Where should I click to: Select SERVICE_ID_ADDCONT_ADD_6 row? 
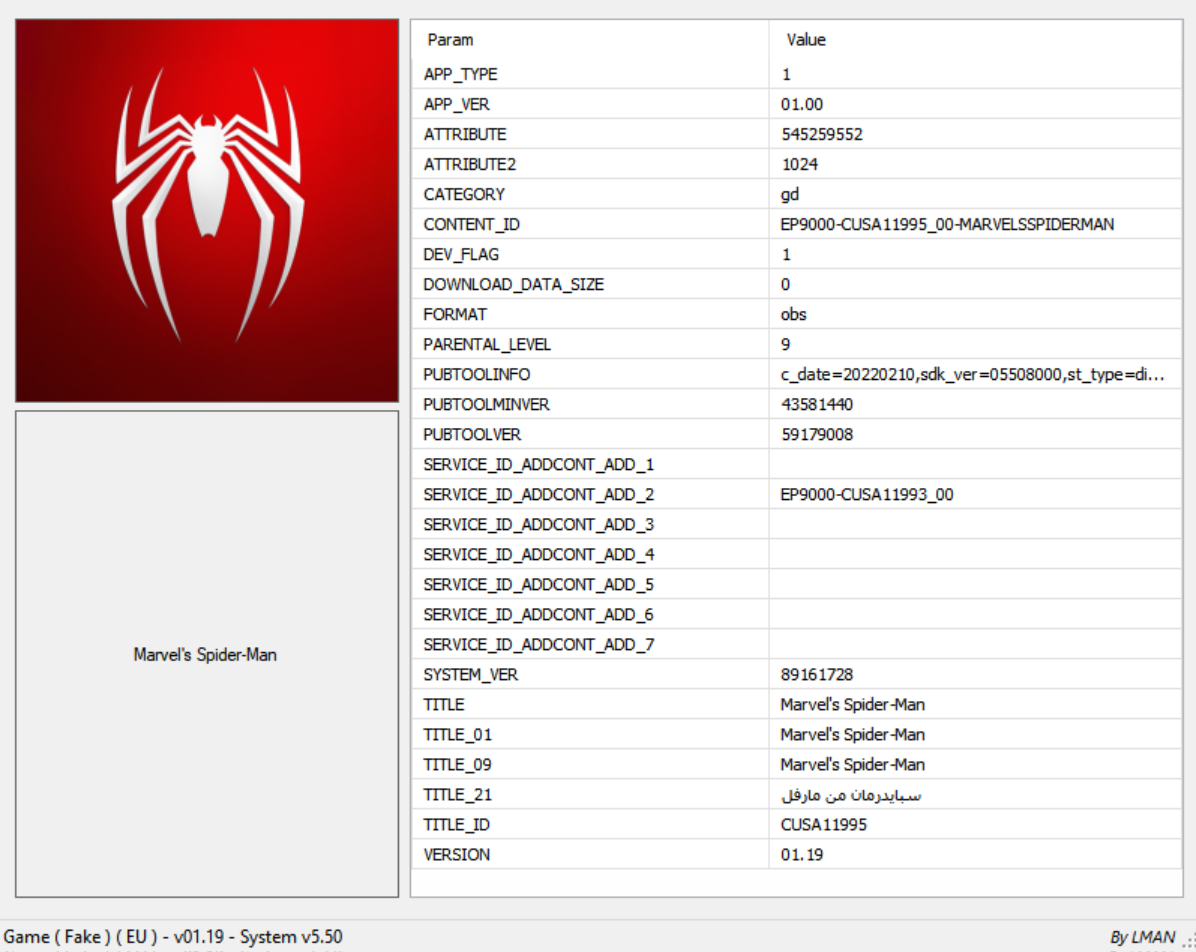(x=796, y=614)
